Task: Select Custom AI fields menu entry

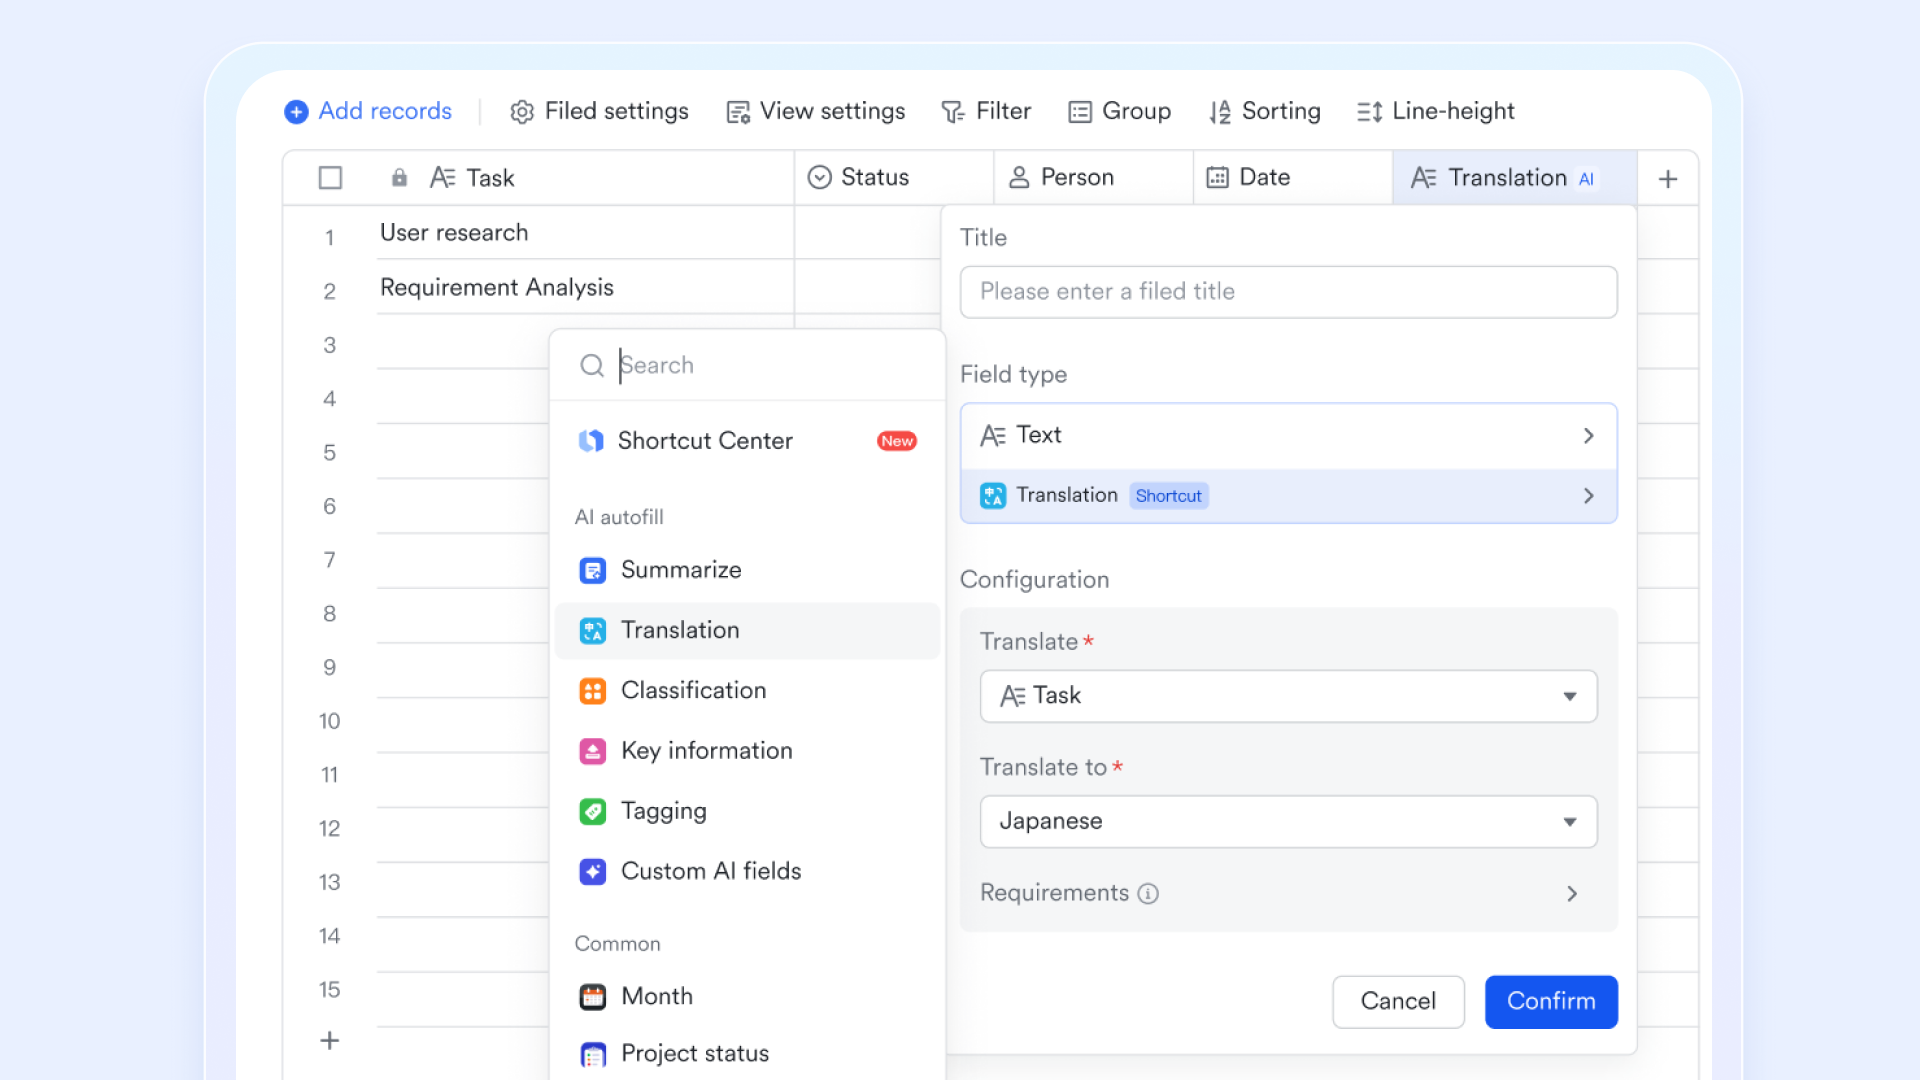Action: [x=747, y=872]
